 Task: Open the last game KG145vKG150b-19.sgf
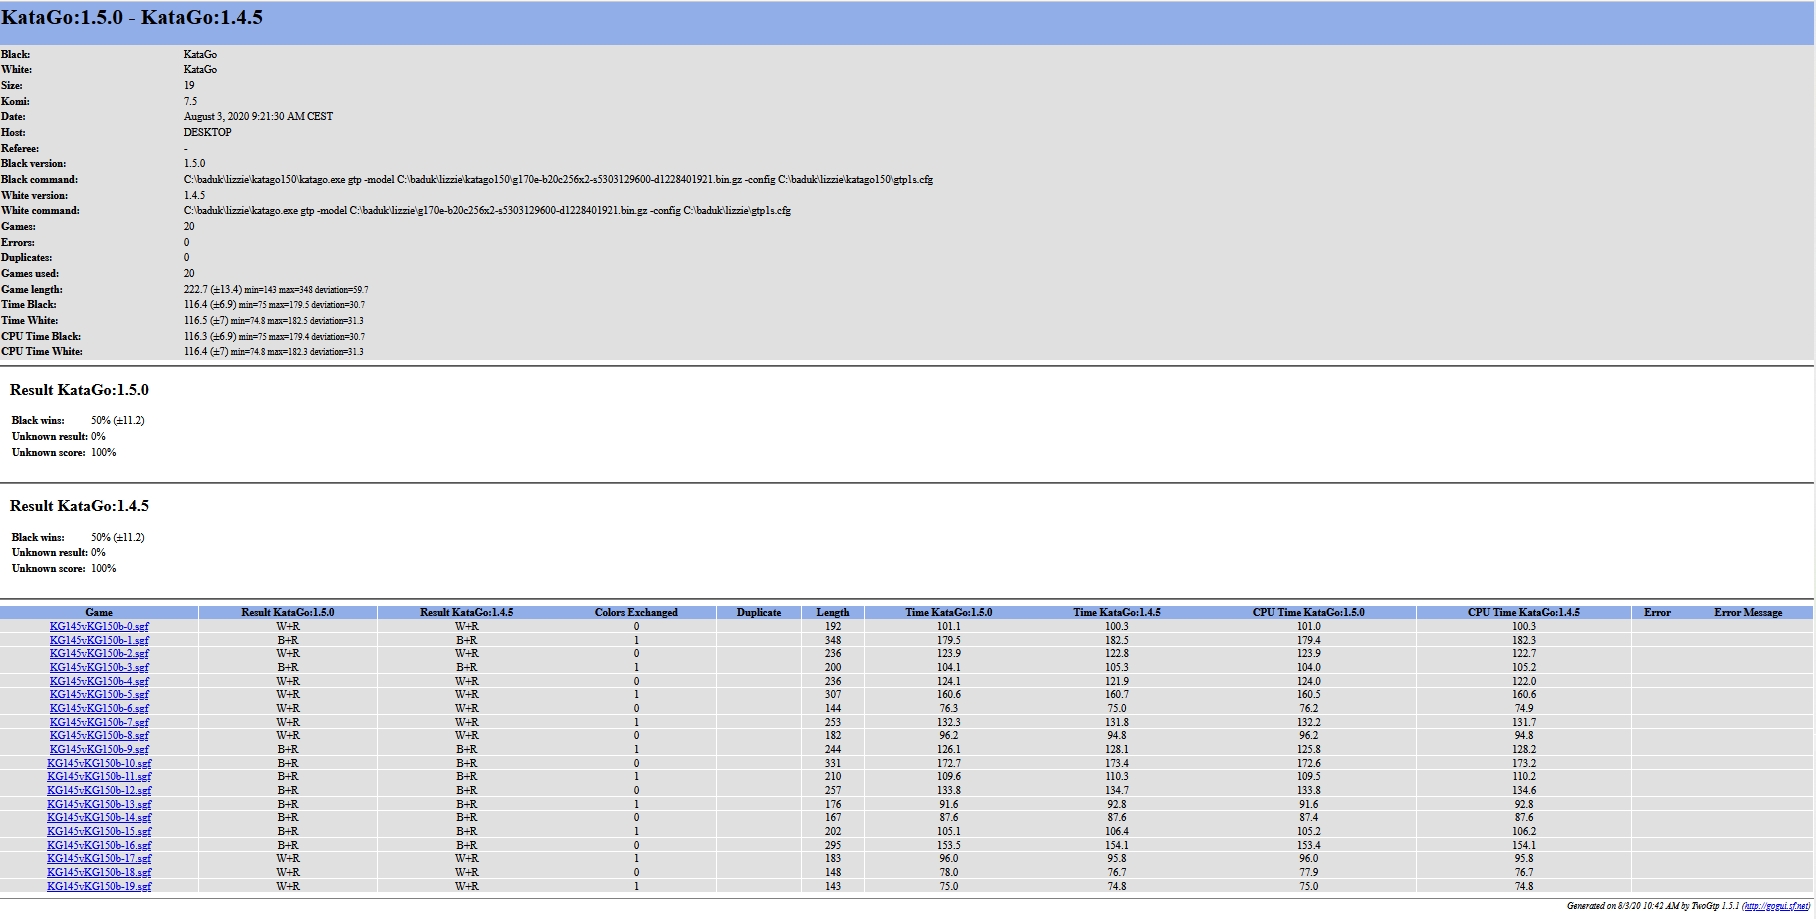99,887
